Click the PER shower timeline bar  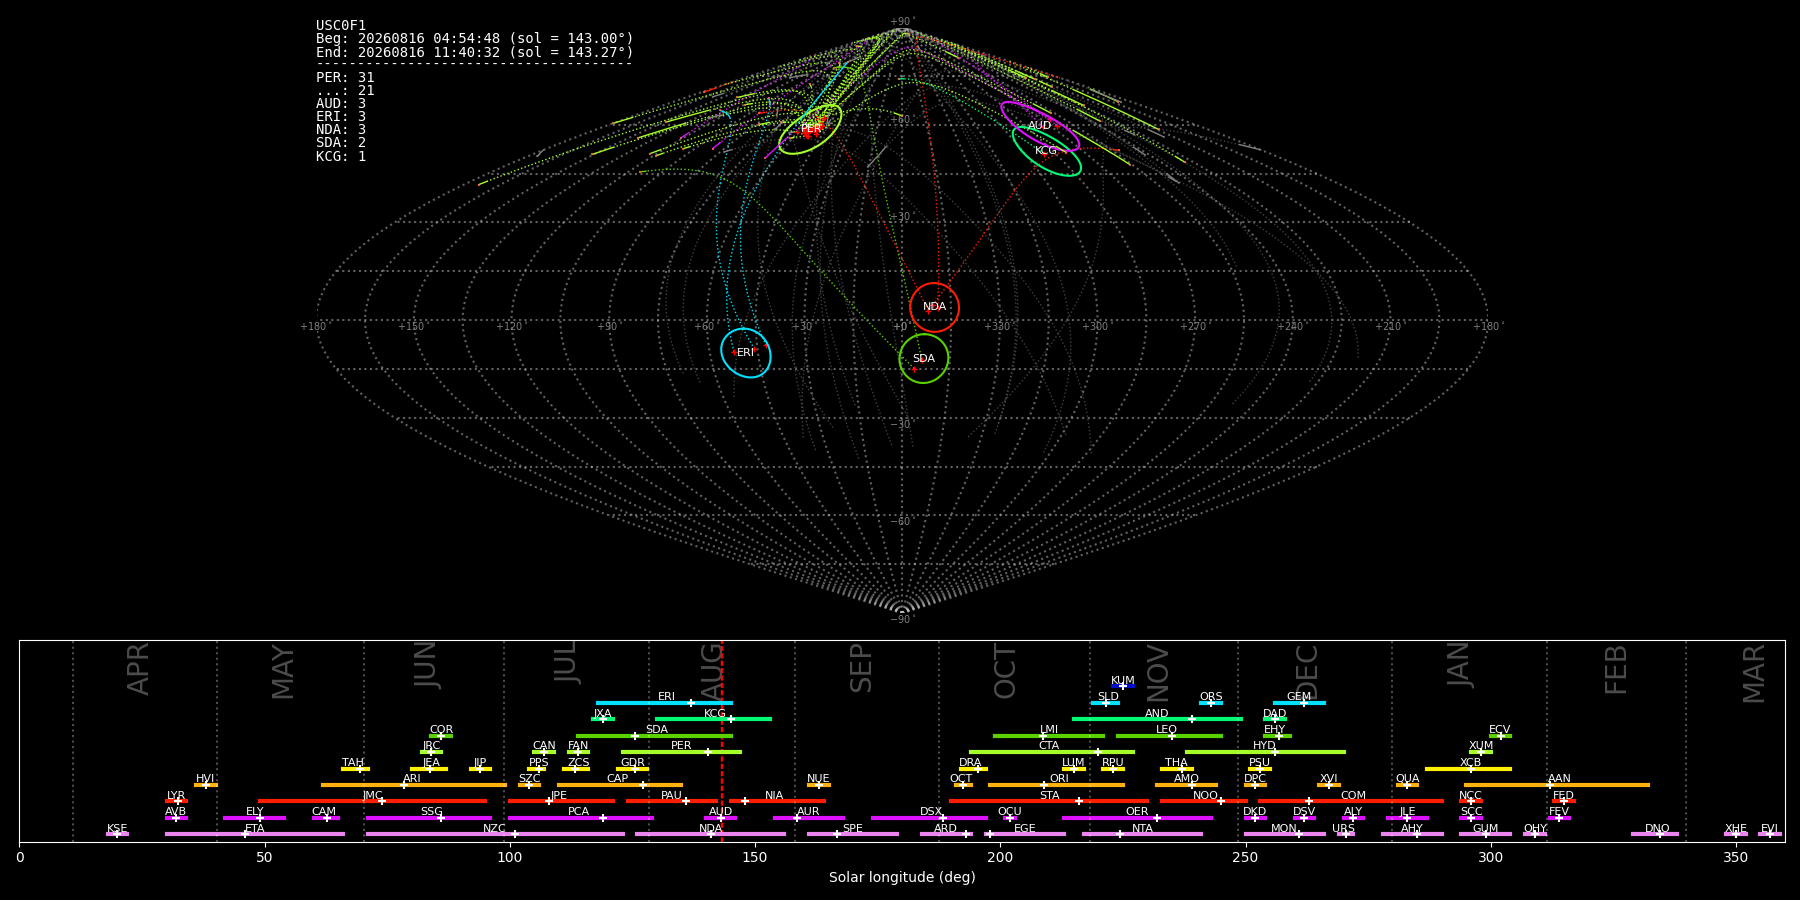[681, 752]
